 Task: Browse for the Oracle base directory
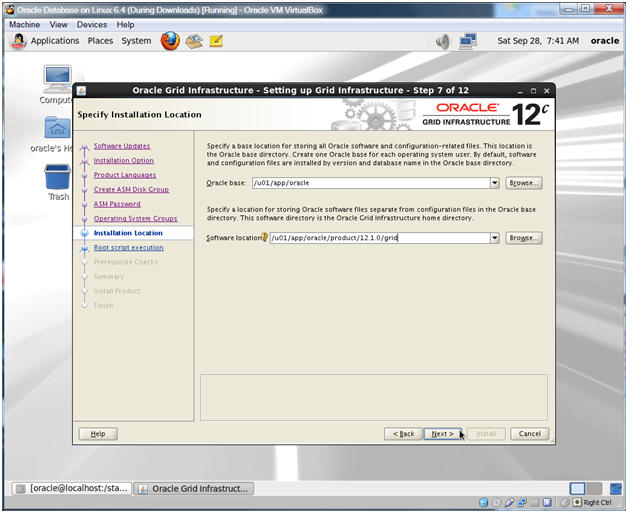click(523, 183)
